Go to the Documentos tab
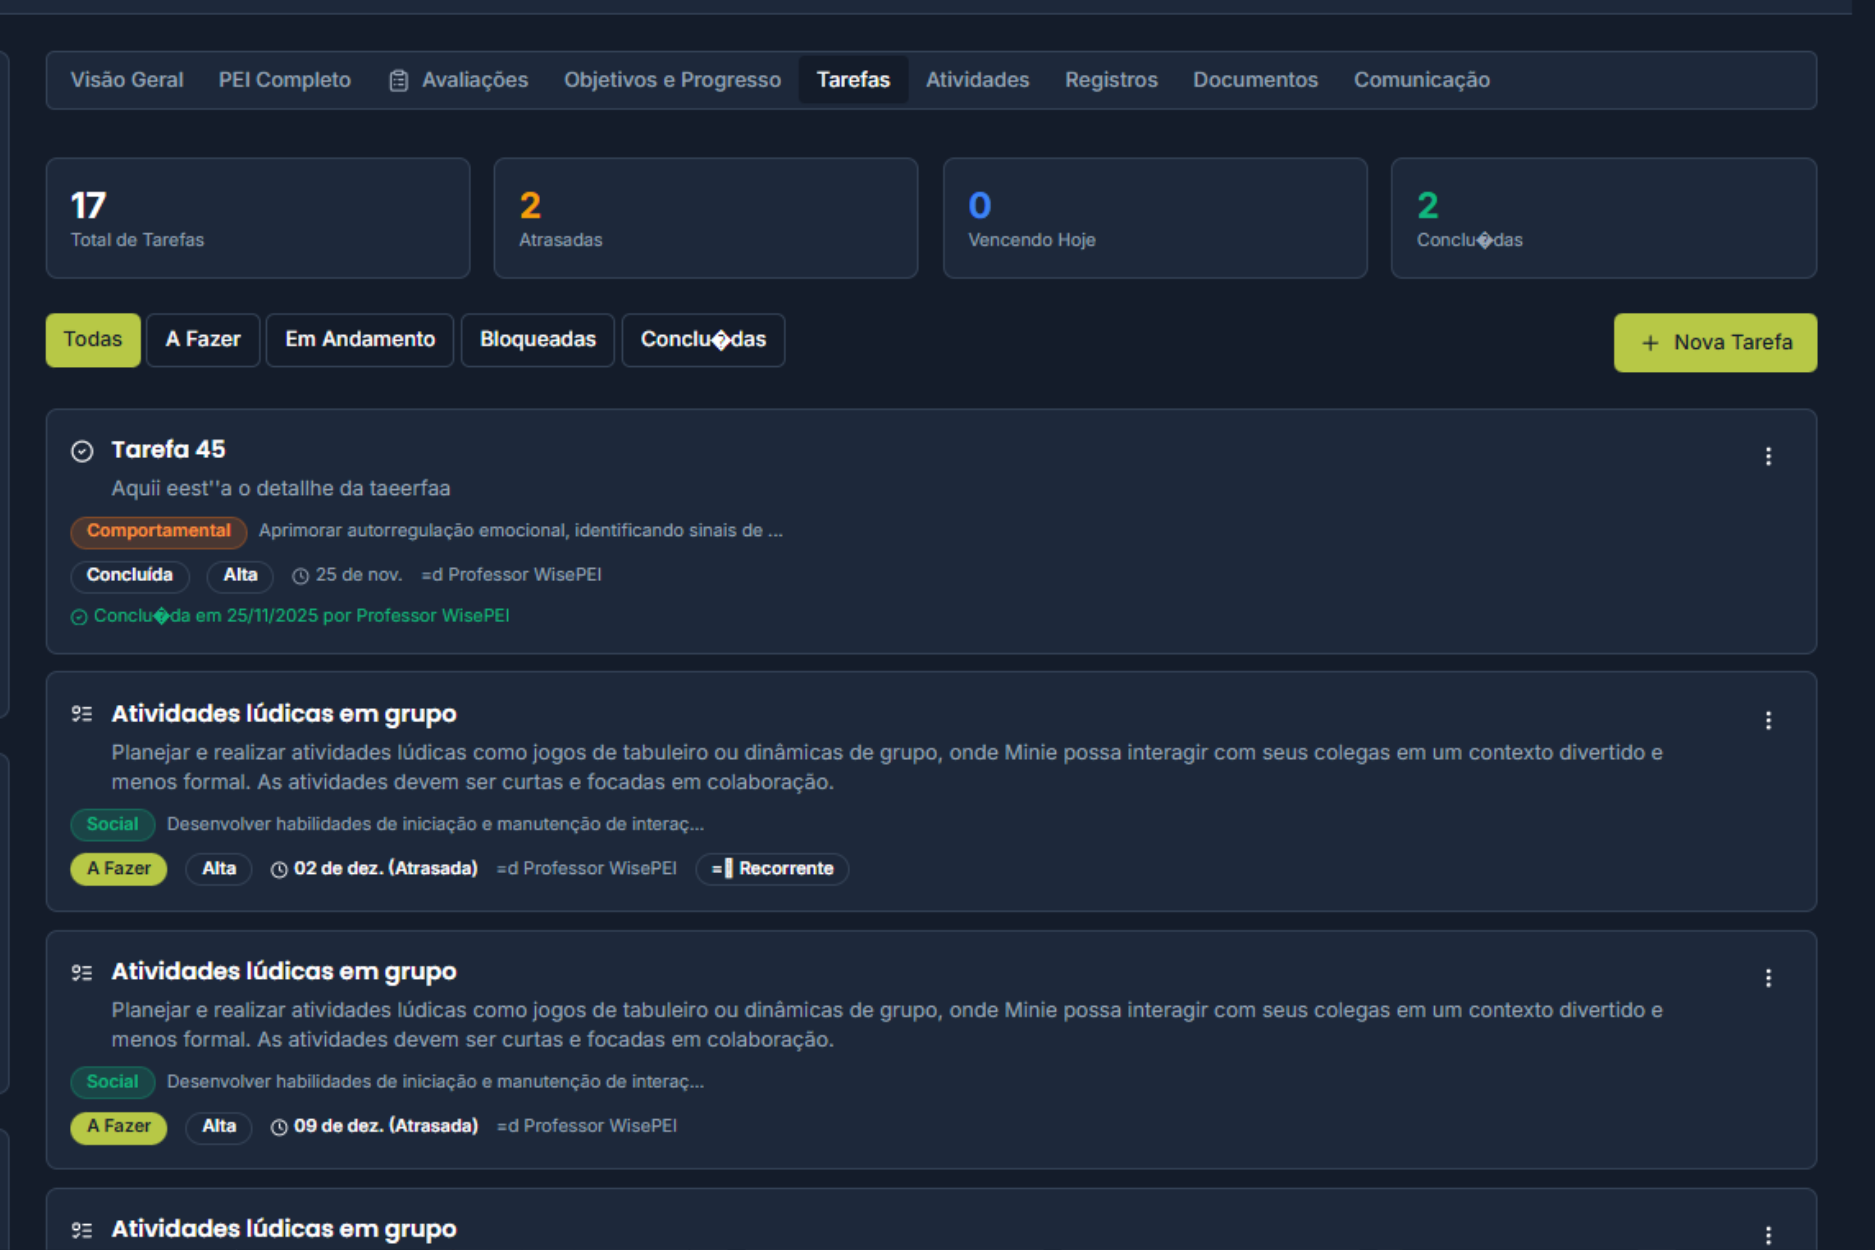 click(1255, 80)
